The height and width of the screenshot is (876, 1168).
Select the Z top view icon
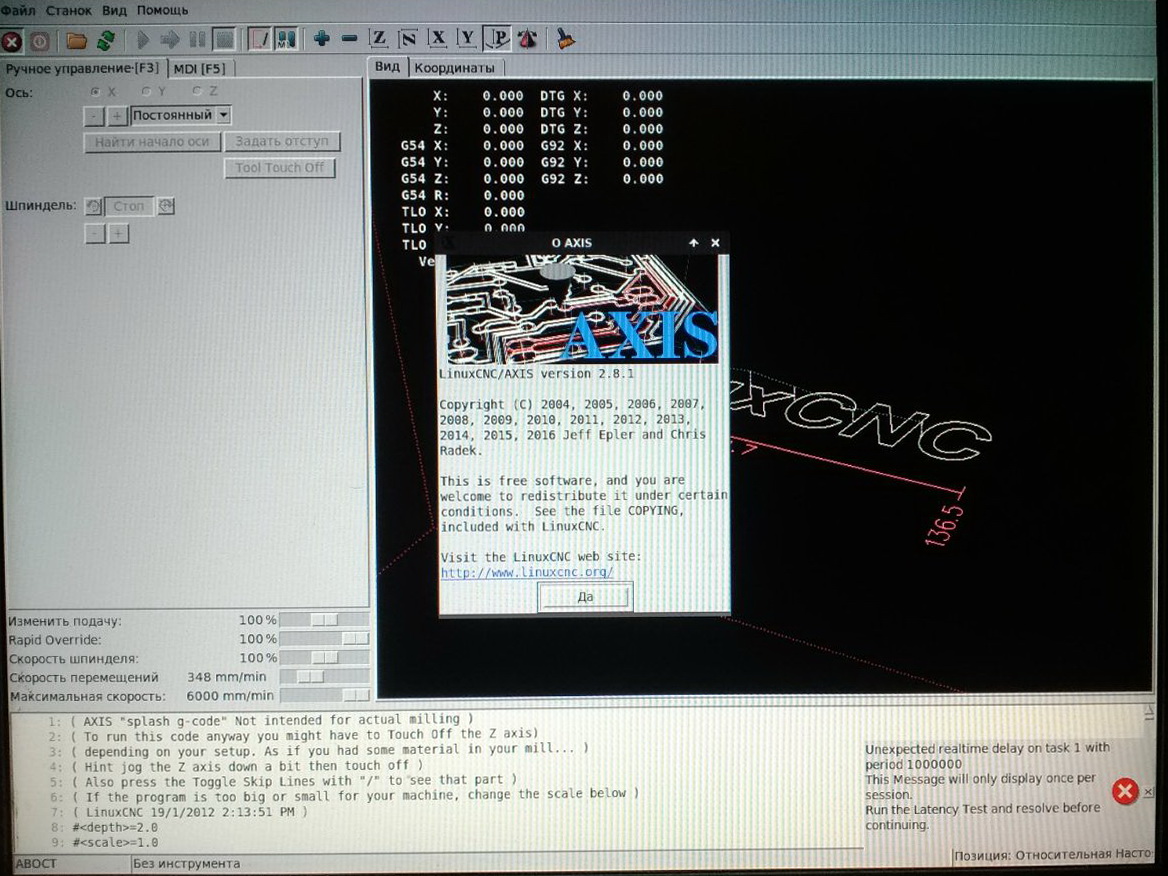tap(379, 38)
